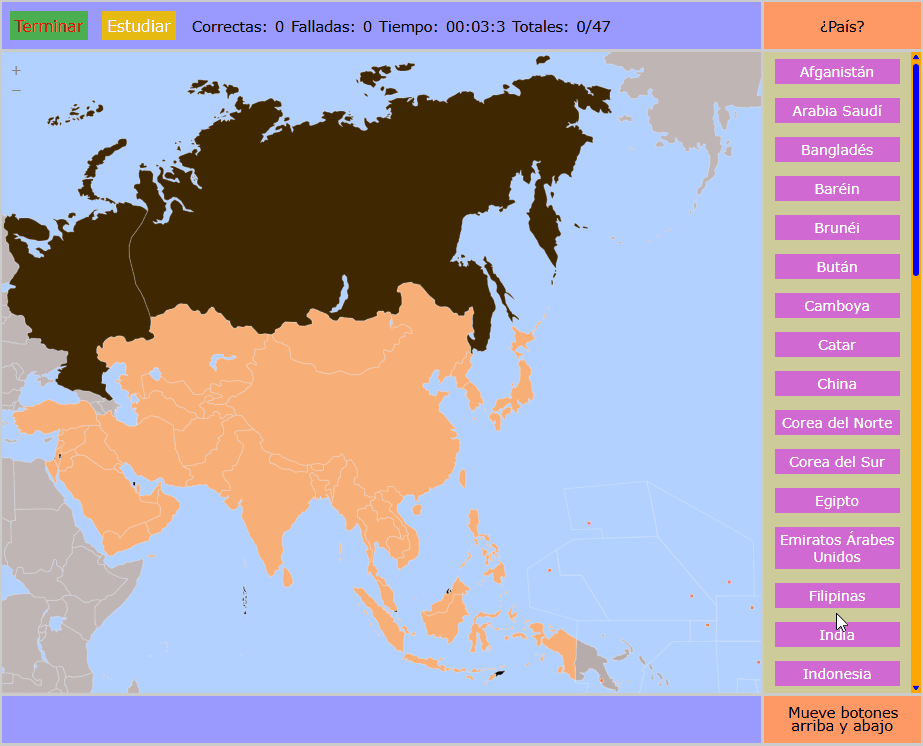Select the Afganistán country button
The width and height of the screenshot is (923, 746).
[837, 72]
